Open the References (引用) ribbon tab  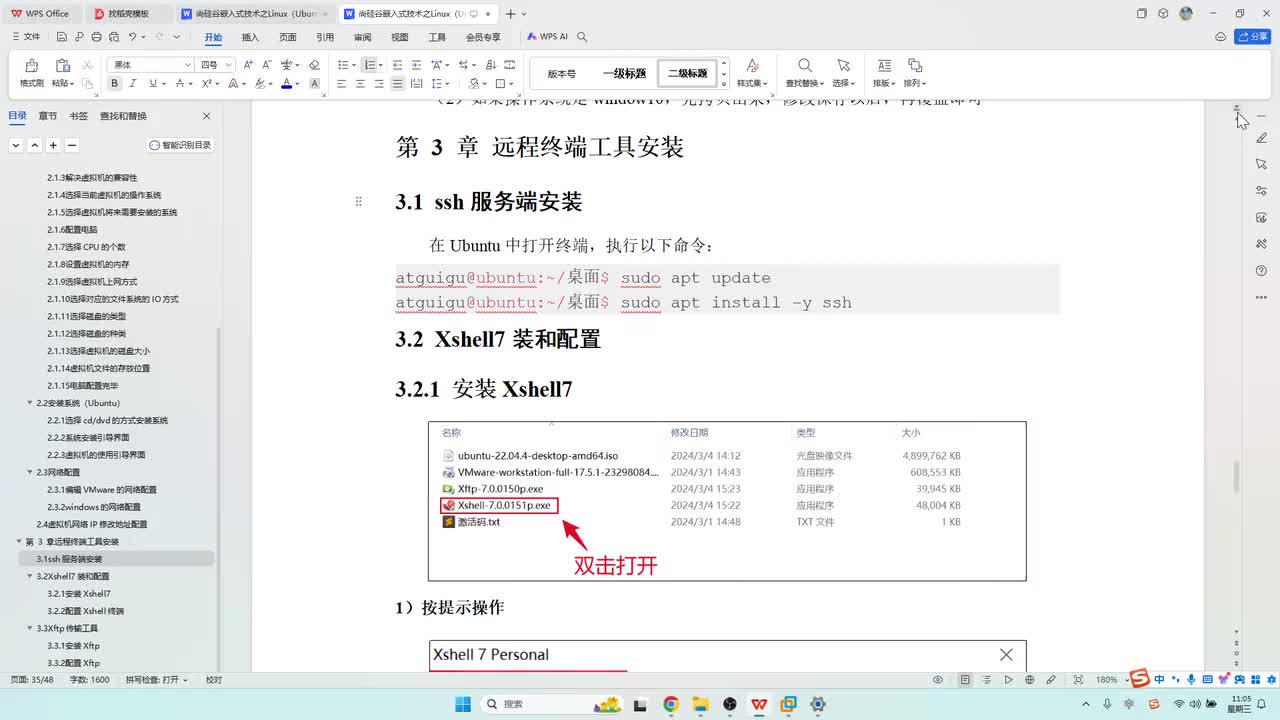tap(325, 37)
